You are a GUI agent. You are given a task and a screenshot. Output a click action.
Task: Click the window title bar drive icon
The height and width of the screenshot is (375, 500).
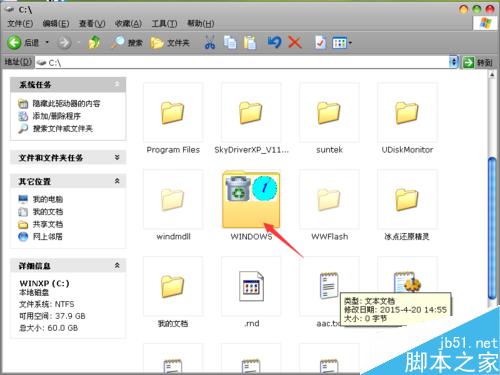[x=10, y=9]
